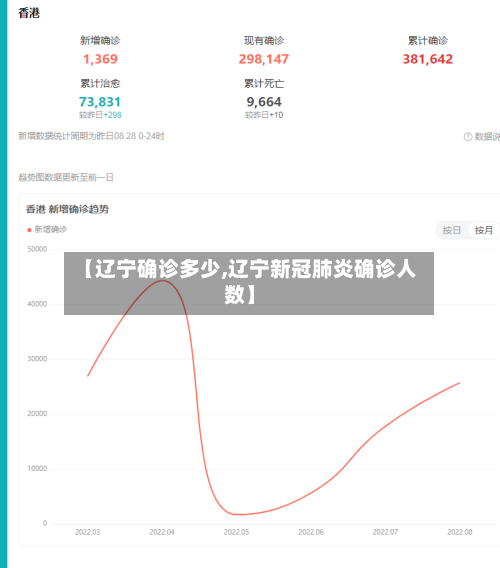Click the 较昨日+10 change label

tap(264, 115)
